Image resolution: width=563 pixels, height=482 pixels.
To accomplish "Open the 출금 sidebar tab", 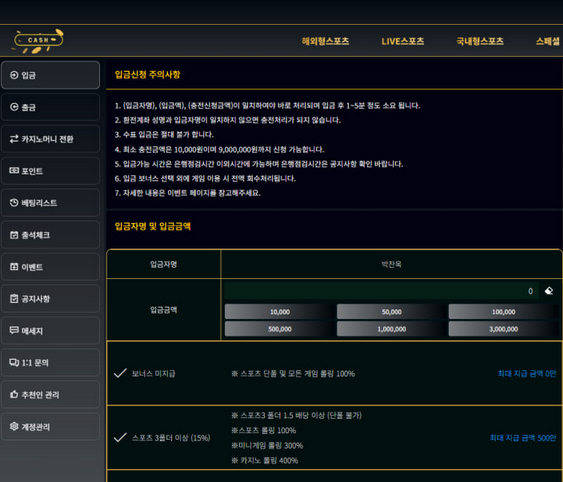I will pos(50,107).
